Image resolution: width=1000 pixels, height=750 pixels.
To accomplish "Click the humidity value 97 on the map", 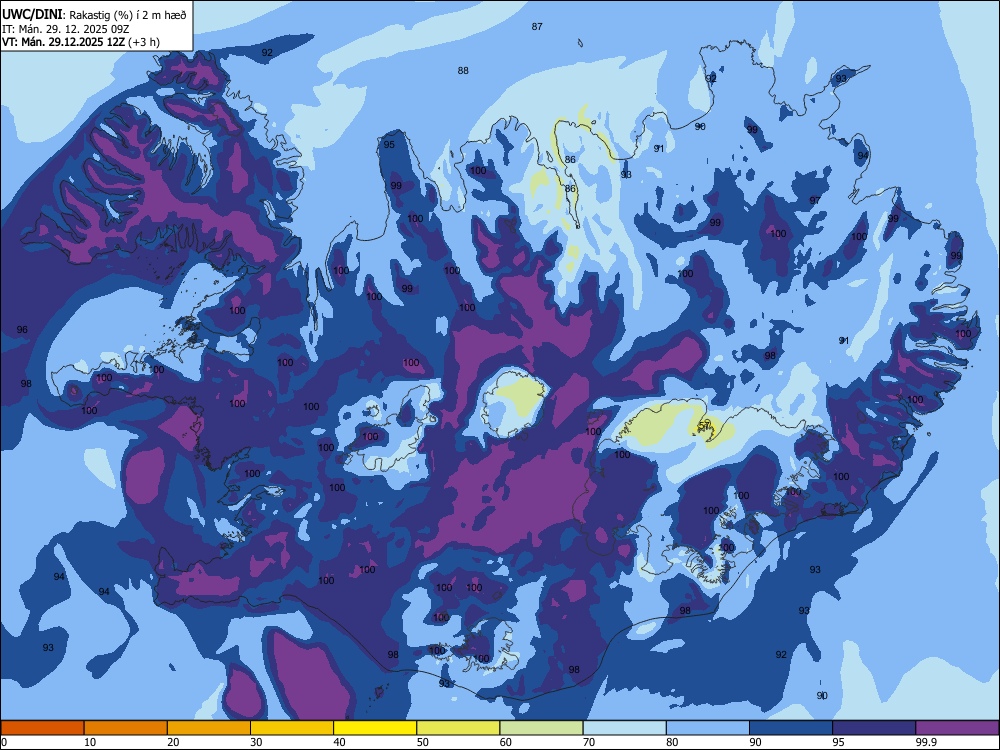I will 815,200.
